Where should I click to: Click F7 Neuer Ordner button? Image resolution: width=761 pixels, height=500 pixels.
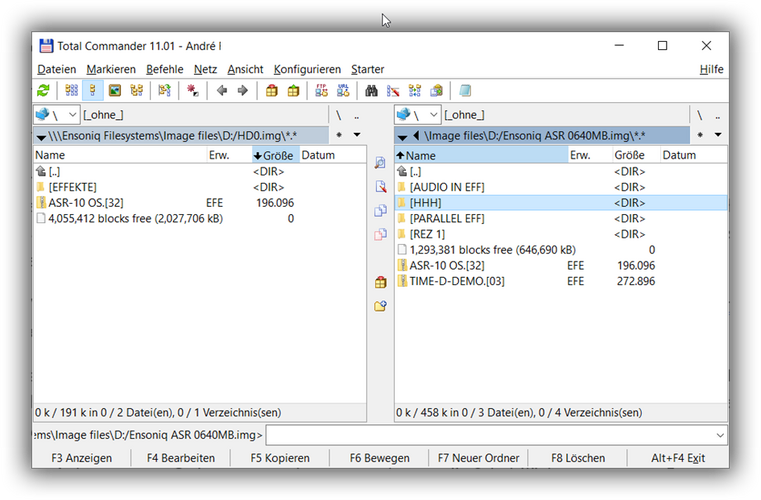(x=479, y=458)
